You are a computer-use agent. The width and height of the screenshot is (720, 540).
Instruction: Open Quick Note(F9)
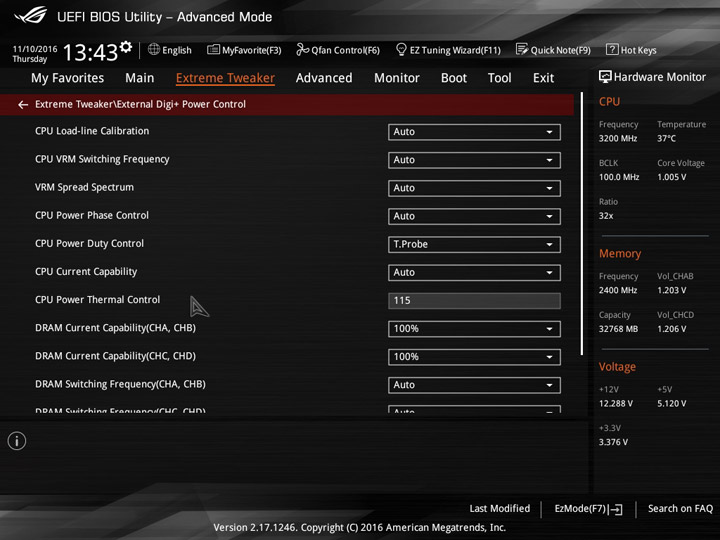click(553, 50)
